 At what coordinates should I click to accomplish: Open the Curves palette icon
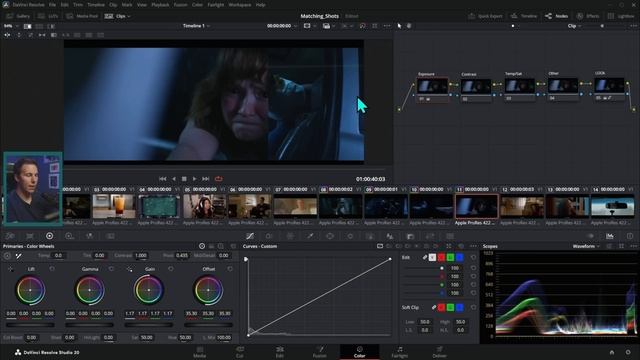click(250, 236)
